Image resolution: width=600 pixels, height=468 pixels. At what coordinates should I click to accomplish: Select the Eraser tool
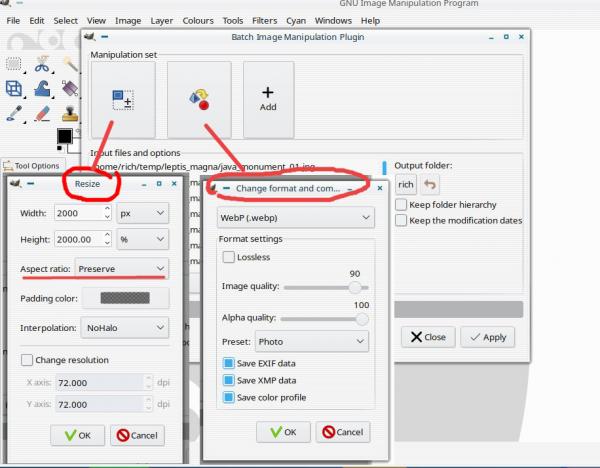click(42, 114)
